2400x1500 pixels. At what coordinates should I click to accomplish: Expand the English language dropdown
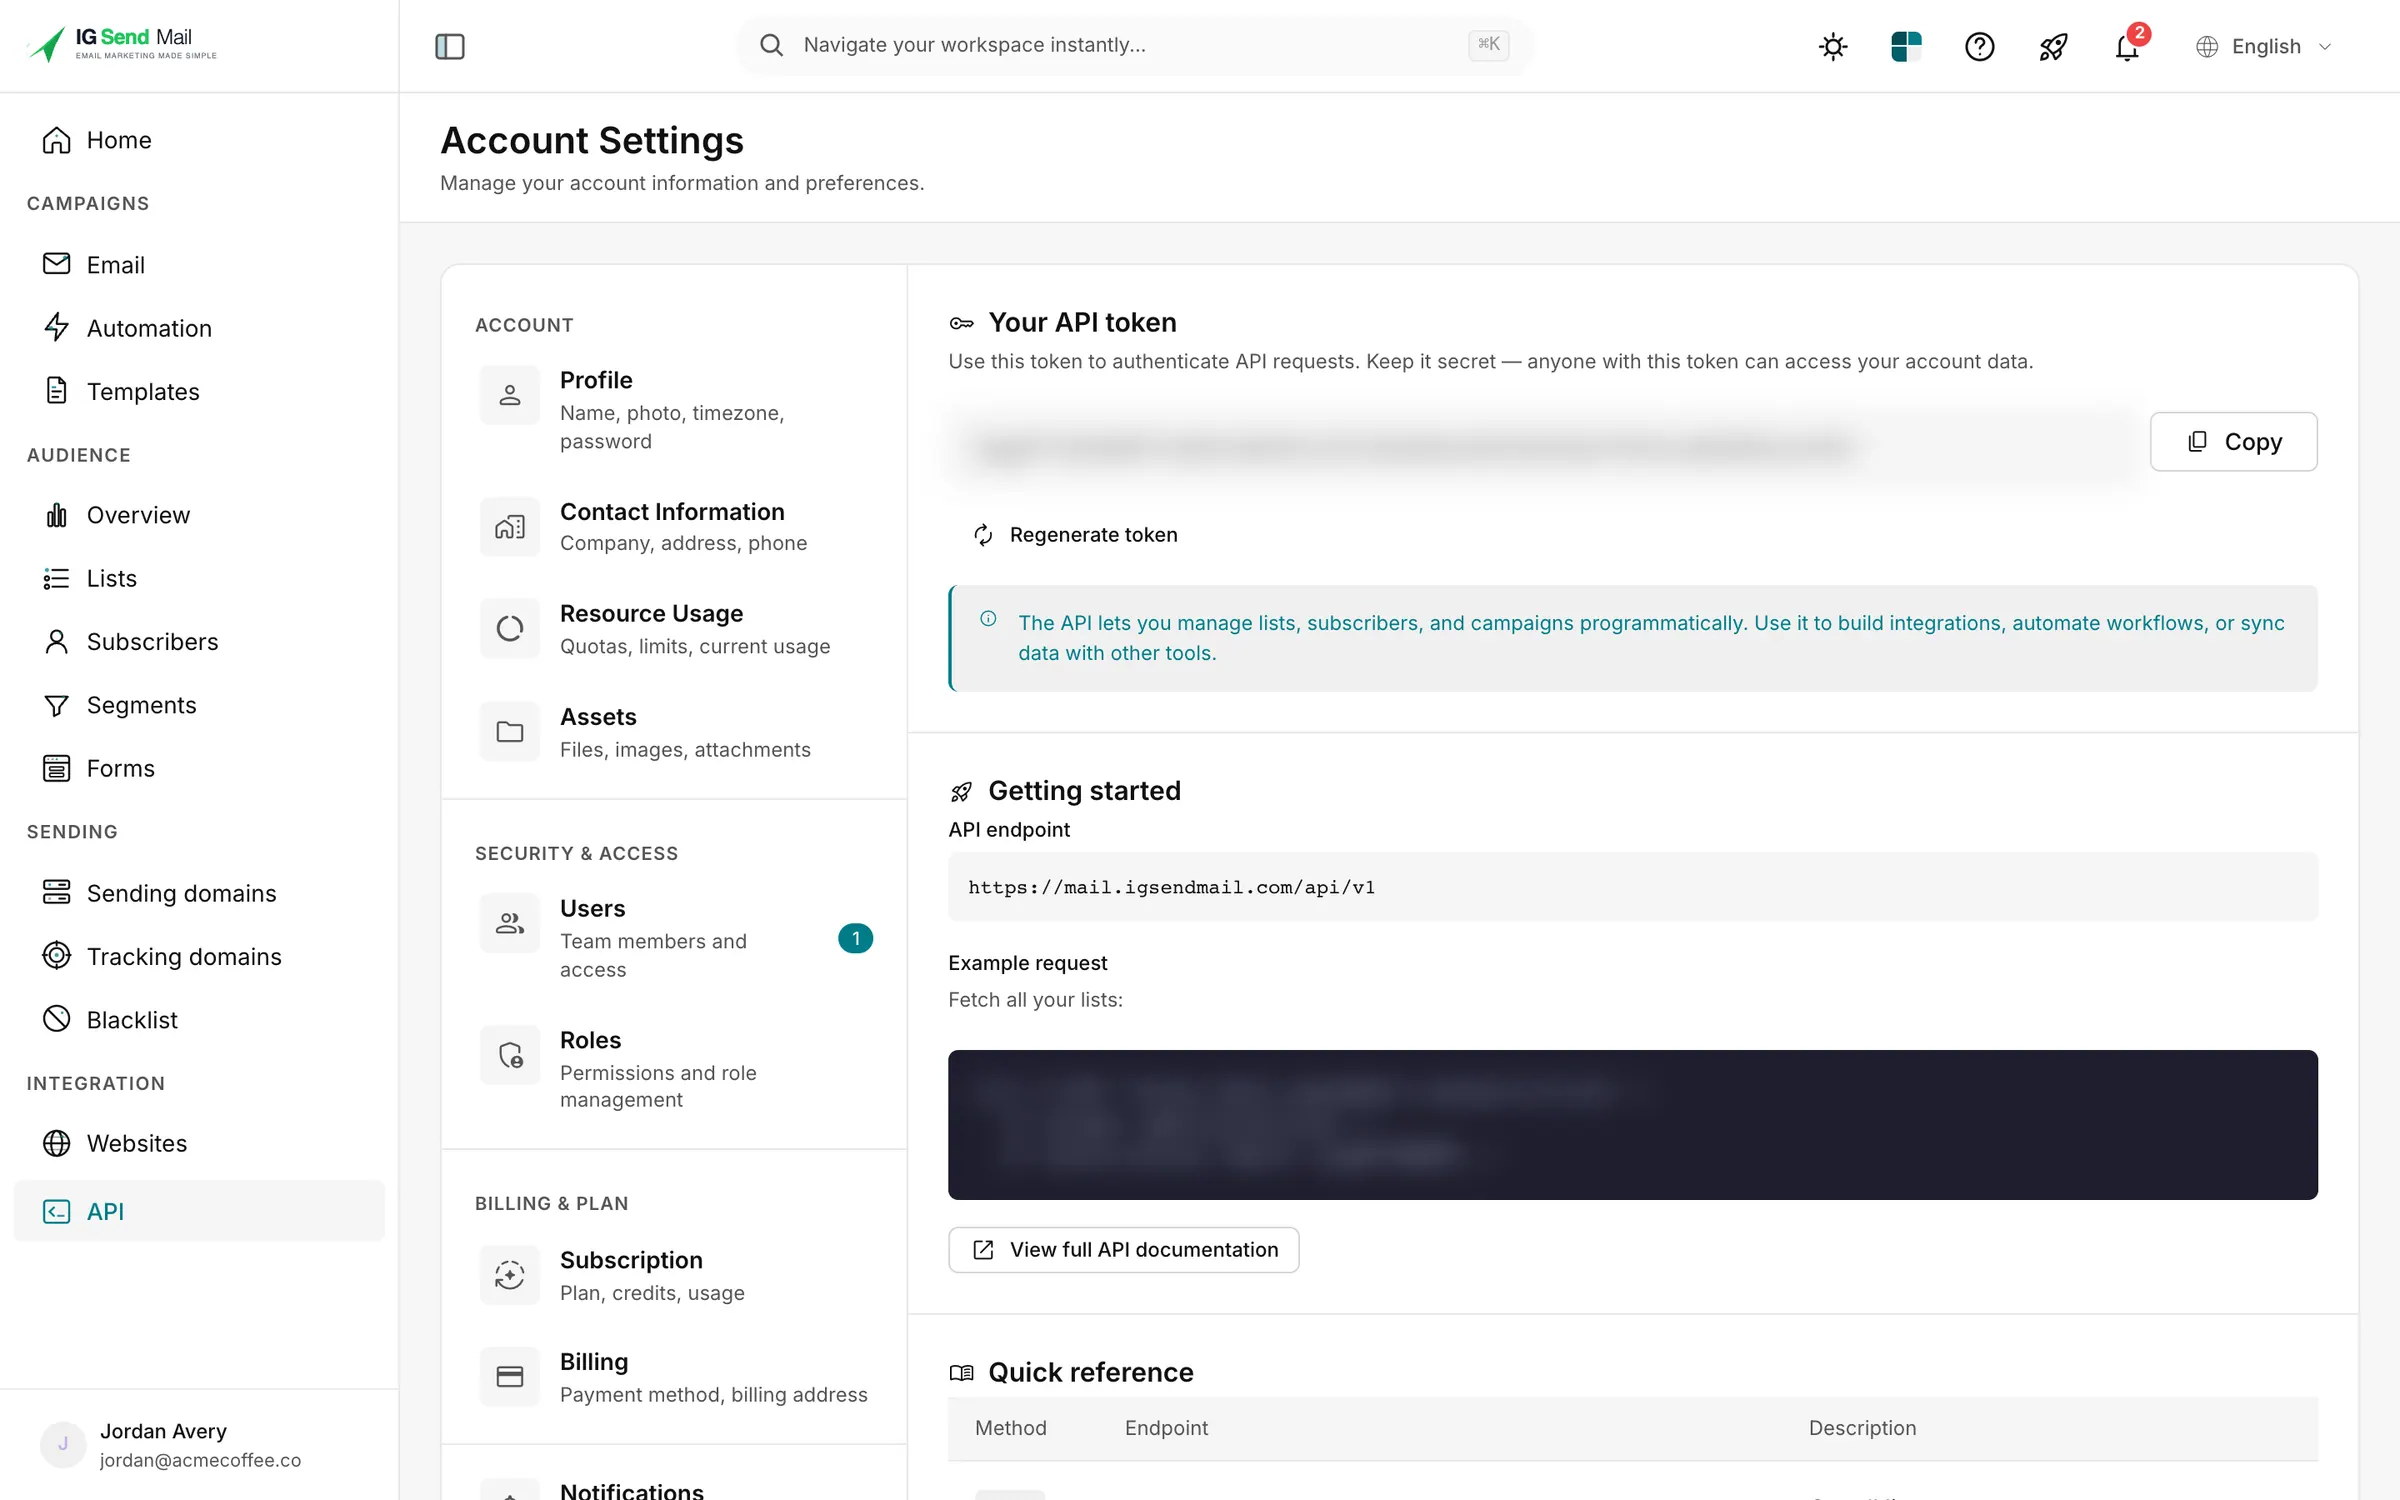click(x=2264, y=46)
